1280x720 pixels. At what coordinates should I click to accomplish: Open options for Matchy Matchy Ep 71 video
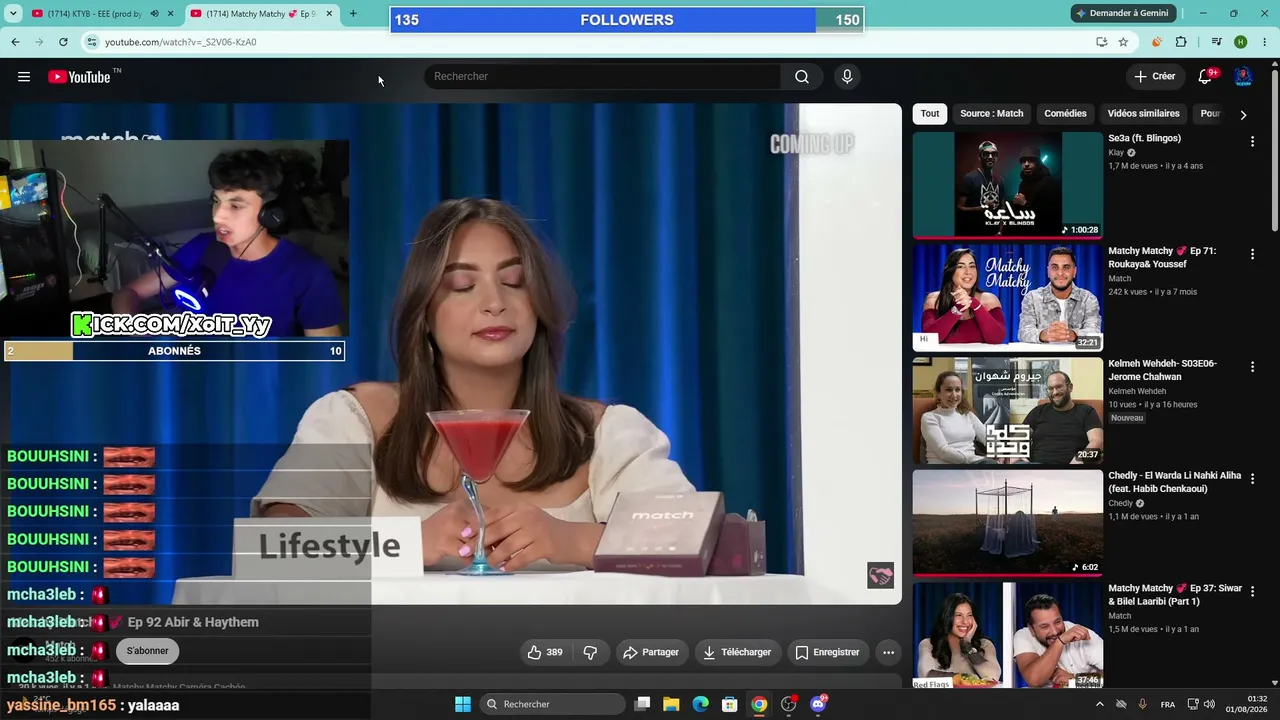click(1252, 255)
